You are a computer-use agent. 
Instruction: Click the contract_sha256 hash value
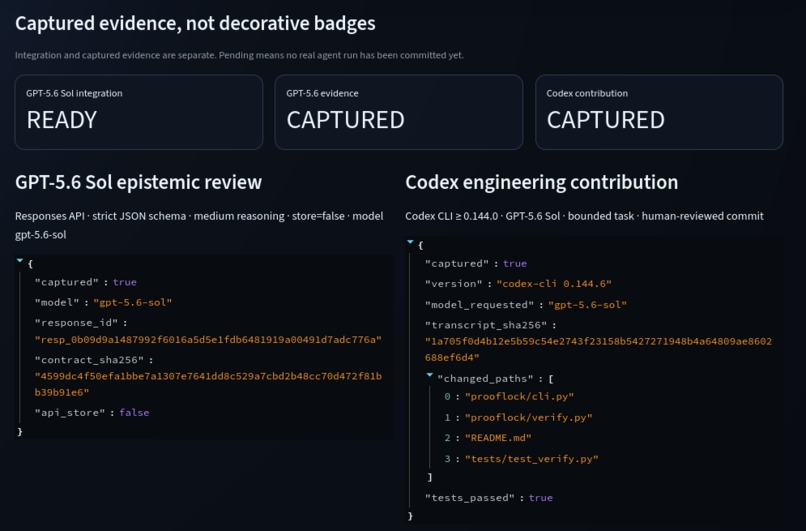click(x=208, y=384)
